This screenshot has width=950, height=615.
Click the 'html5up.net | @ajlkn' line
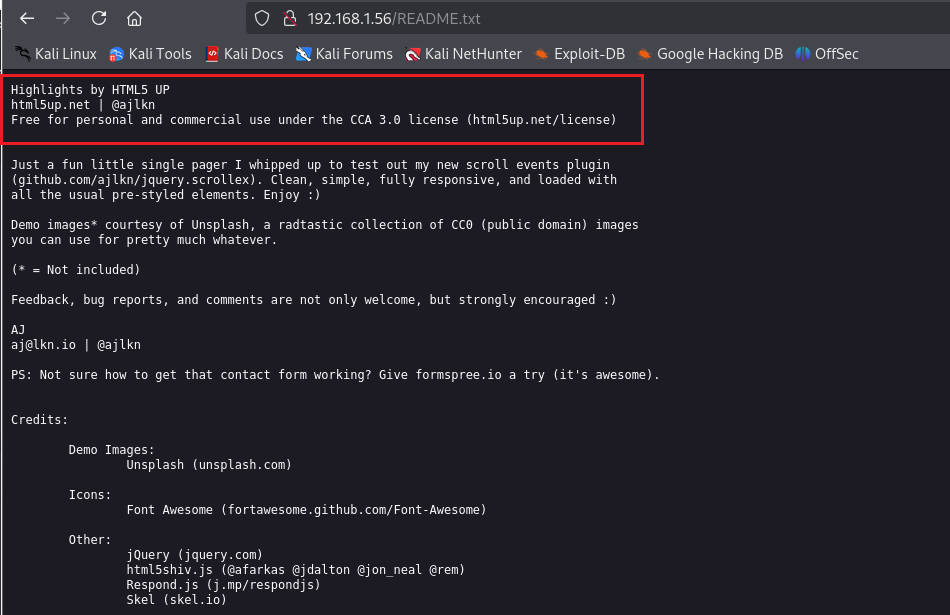(x=83, y=105)
